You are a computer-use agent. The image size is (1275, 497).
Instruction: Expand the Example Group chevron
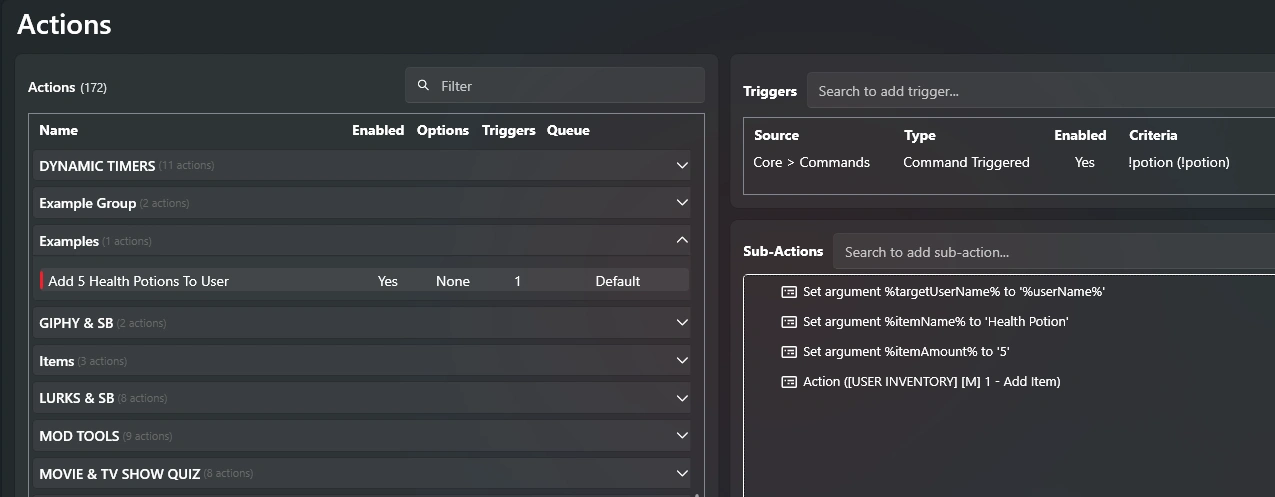point(682,202)
